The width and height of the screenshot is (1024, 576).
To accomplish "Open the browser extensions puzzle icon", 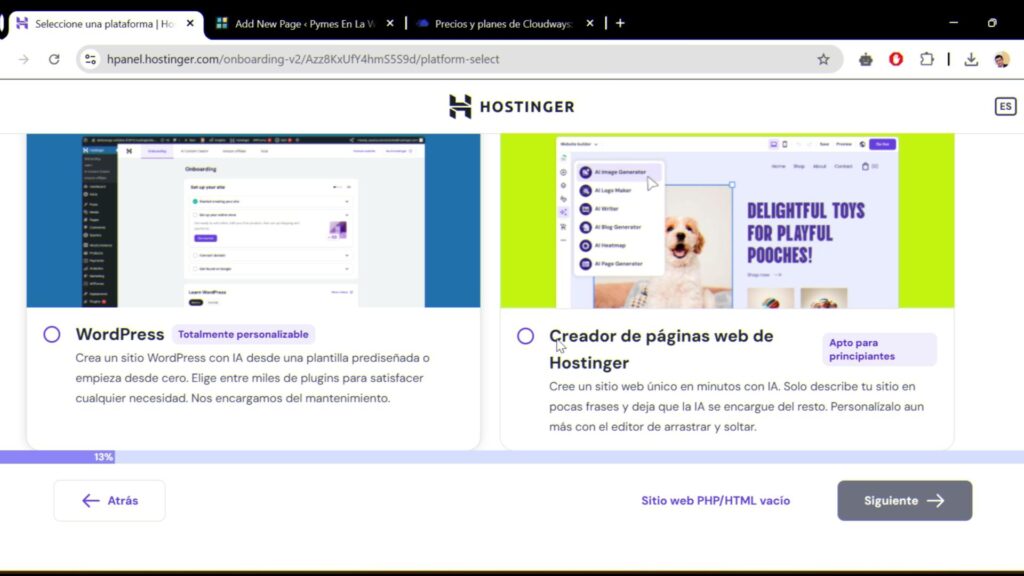I will tap(927, 59).
